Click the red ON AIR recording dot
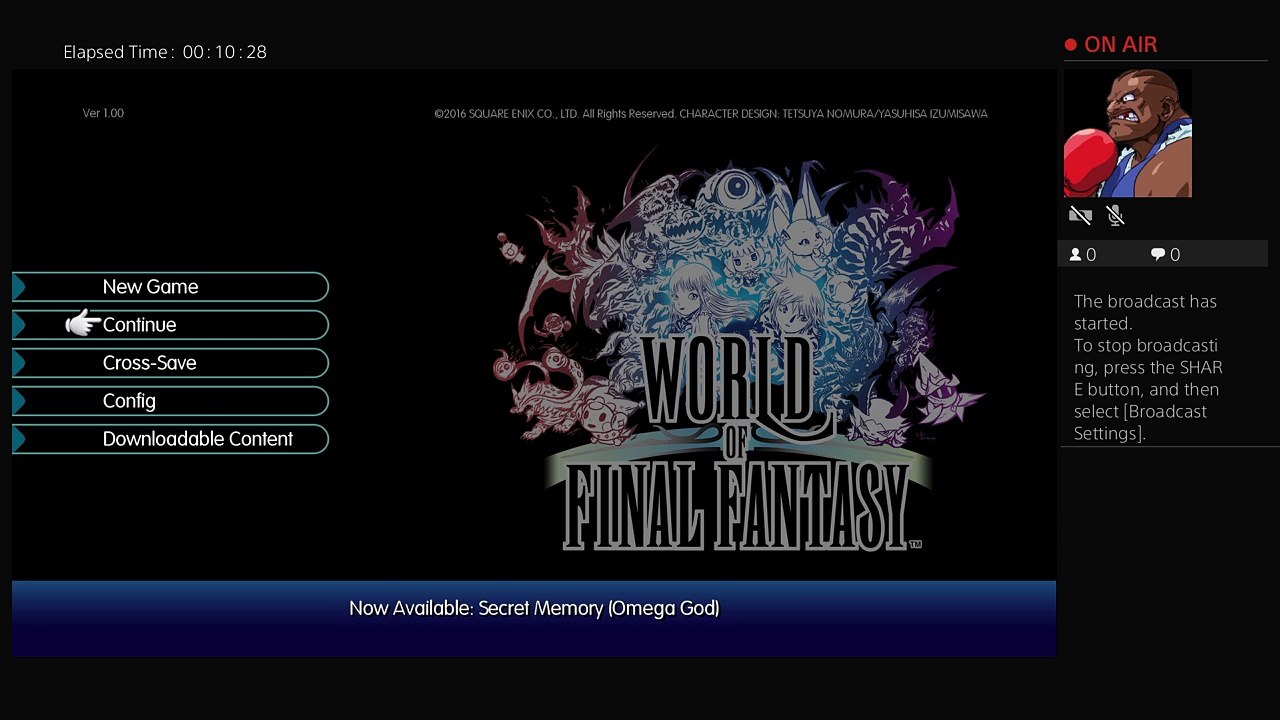This screenshot has height=720, width=1280. 1071,45
